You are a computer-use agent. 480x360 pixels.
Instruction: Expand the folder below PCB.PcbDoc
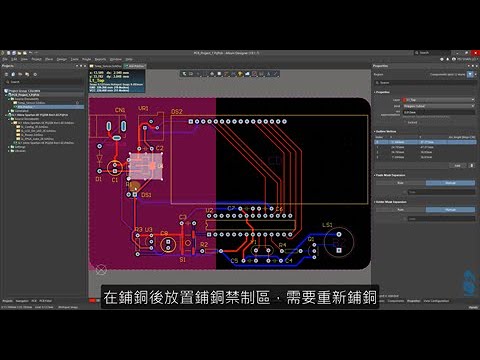[x=9, y=111]
